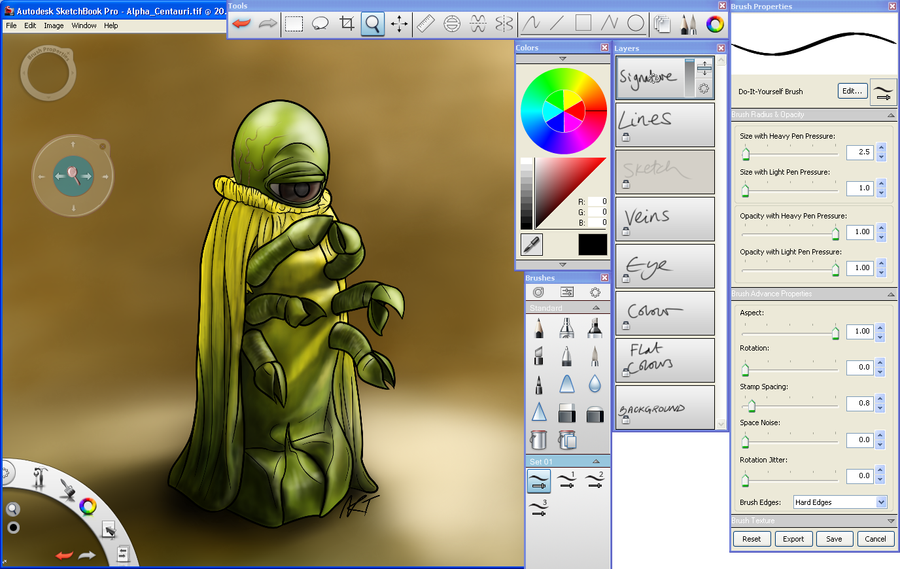This screenshot has width=900, height=569.
Task: Pick the Ballpoint Pen brush
Action: tap(567, 356)
